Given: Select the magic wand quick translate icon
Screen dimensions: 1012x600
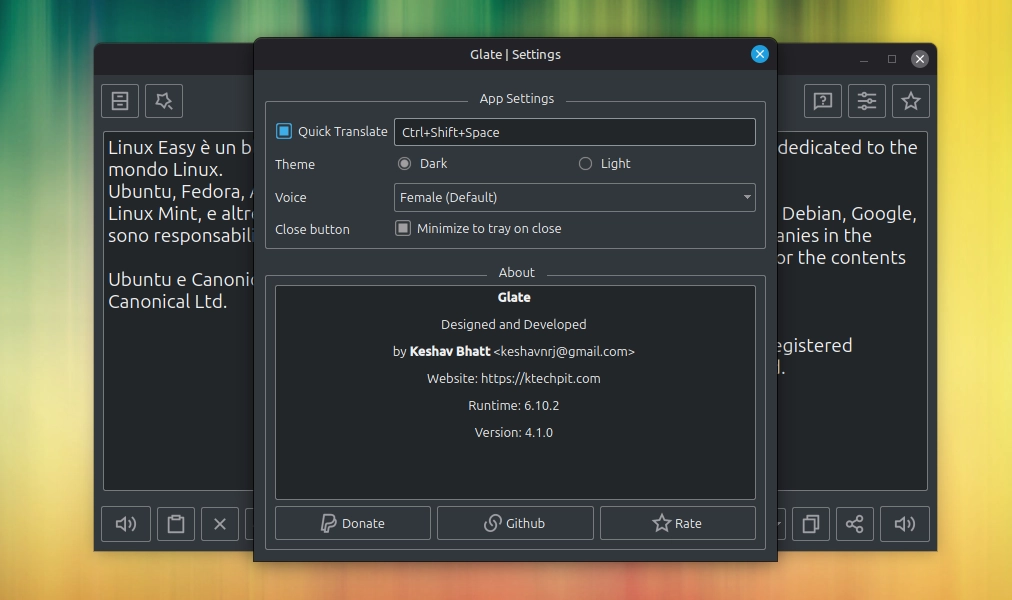Looking at the screenshot, I should 163,100.
